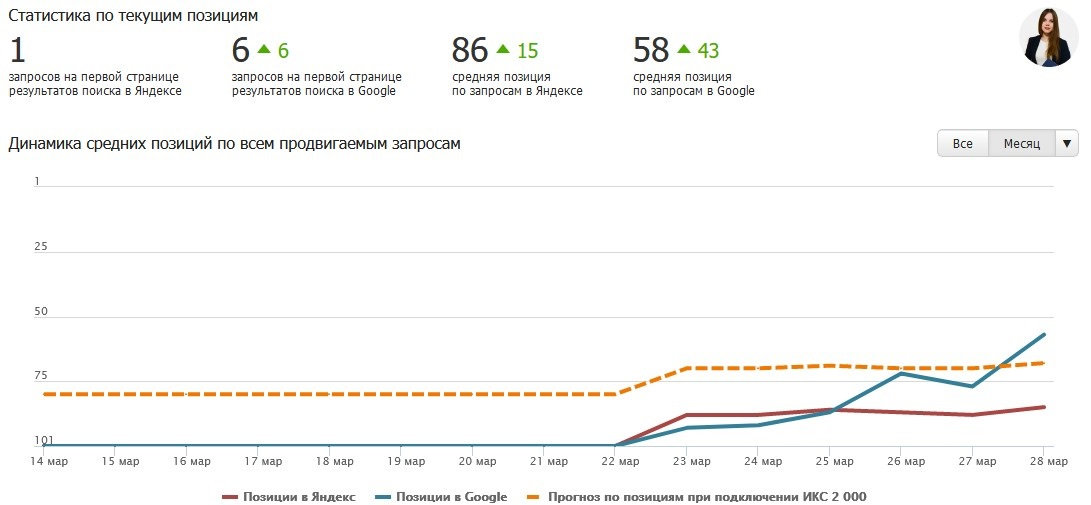Viewport: 1091px width, 505px height.
Task: Click green up arrow beside Yandex average position
Action: pos(503,49)
